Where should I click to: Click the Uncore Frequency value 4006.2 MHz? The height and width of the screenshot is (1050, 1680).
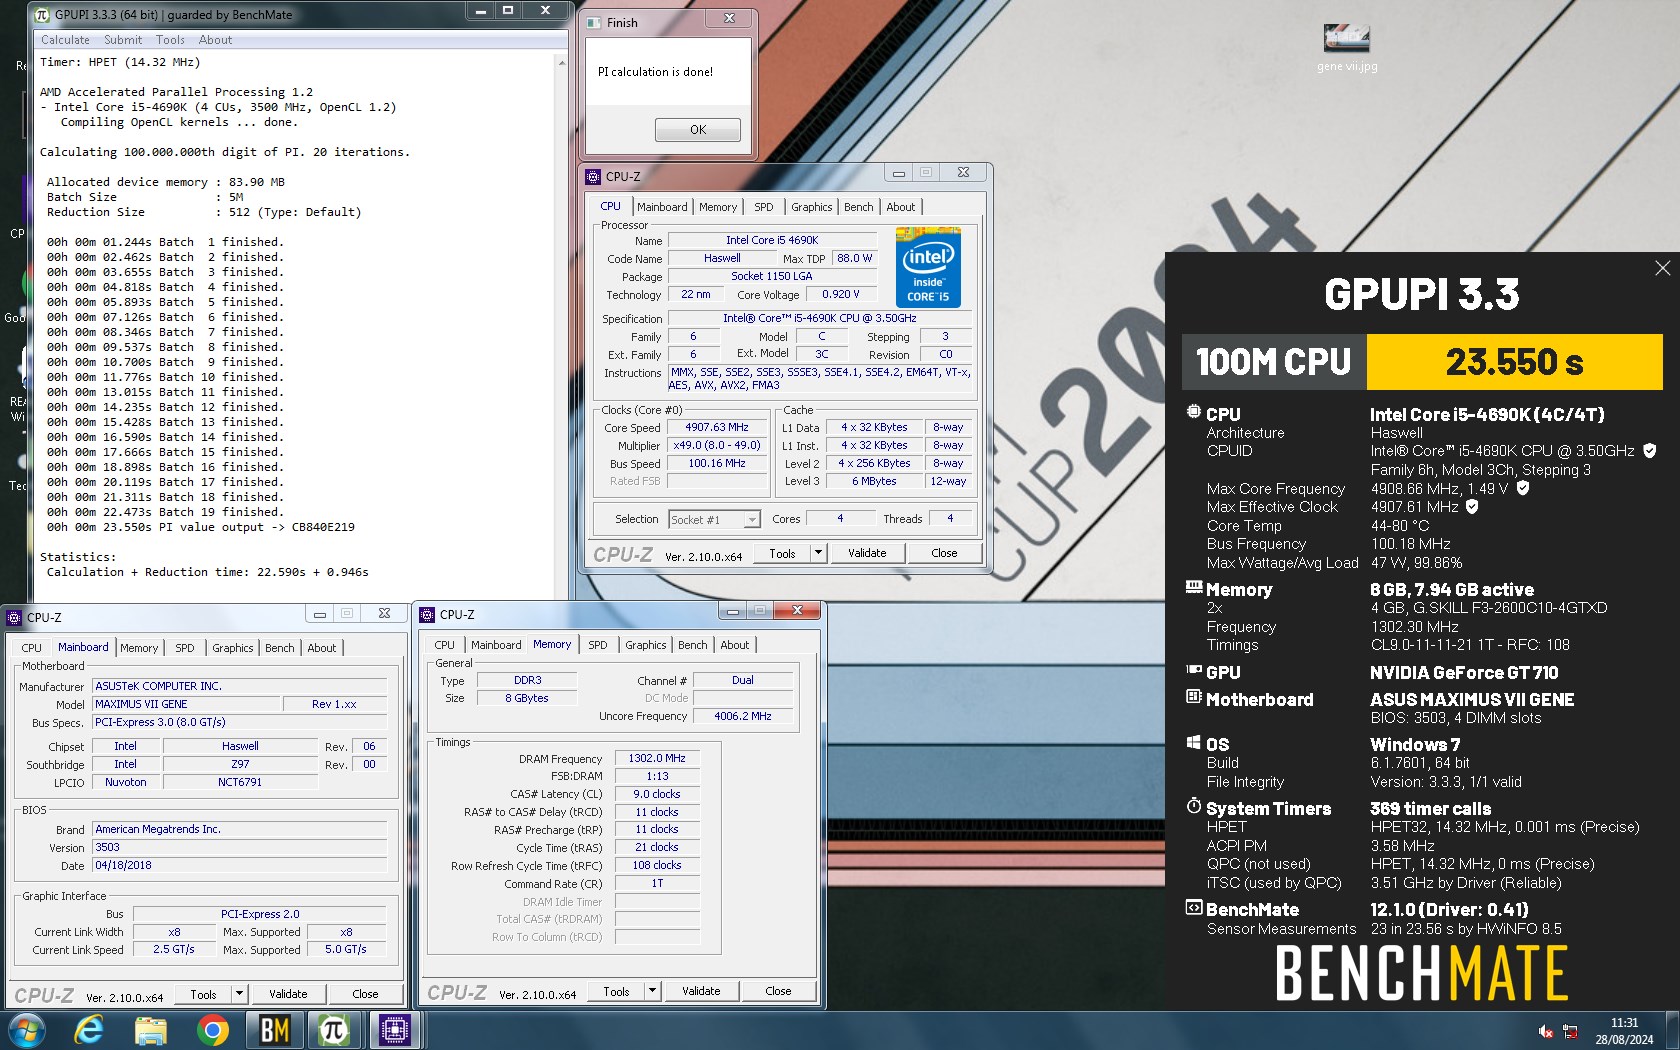pos(743,716)
